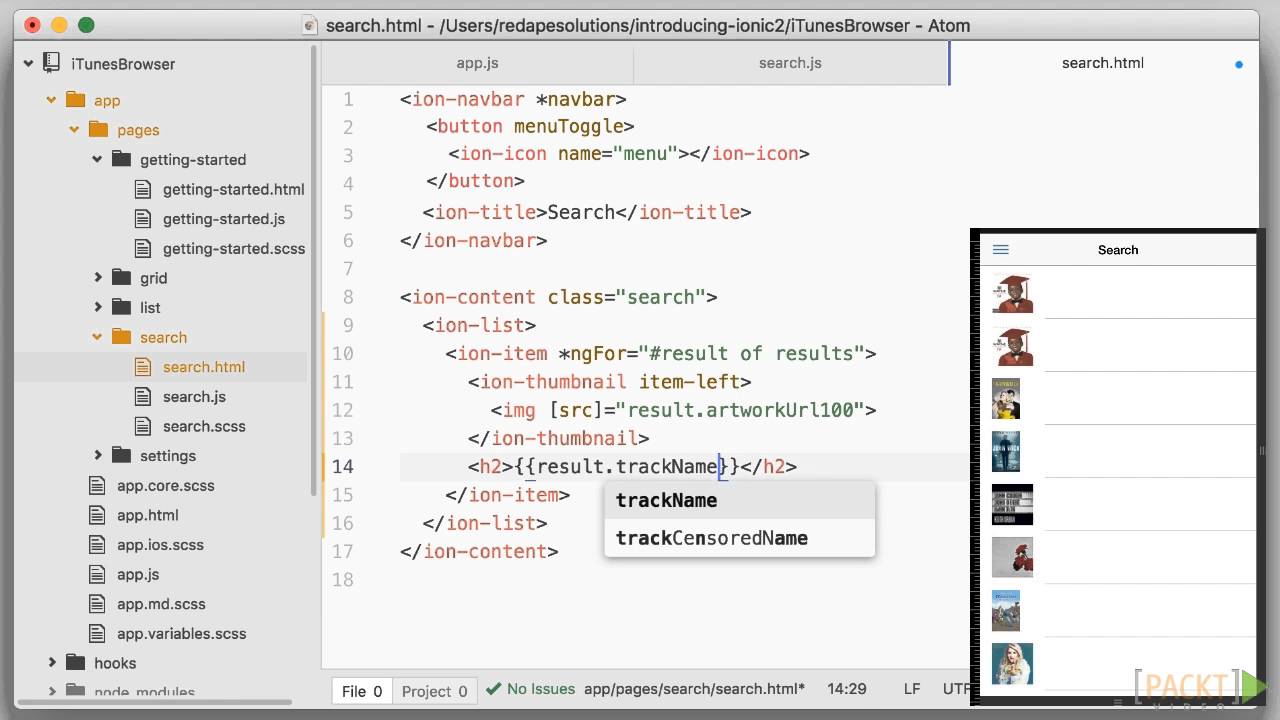Screen dimensions: 1280x720
Task: Switch to the app.js editor tab
Action: tap(477, 63)
